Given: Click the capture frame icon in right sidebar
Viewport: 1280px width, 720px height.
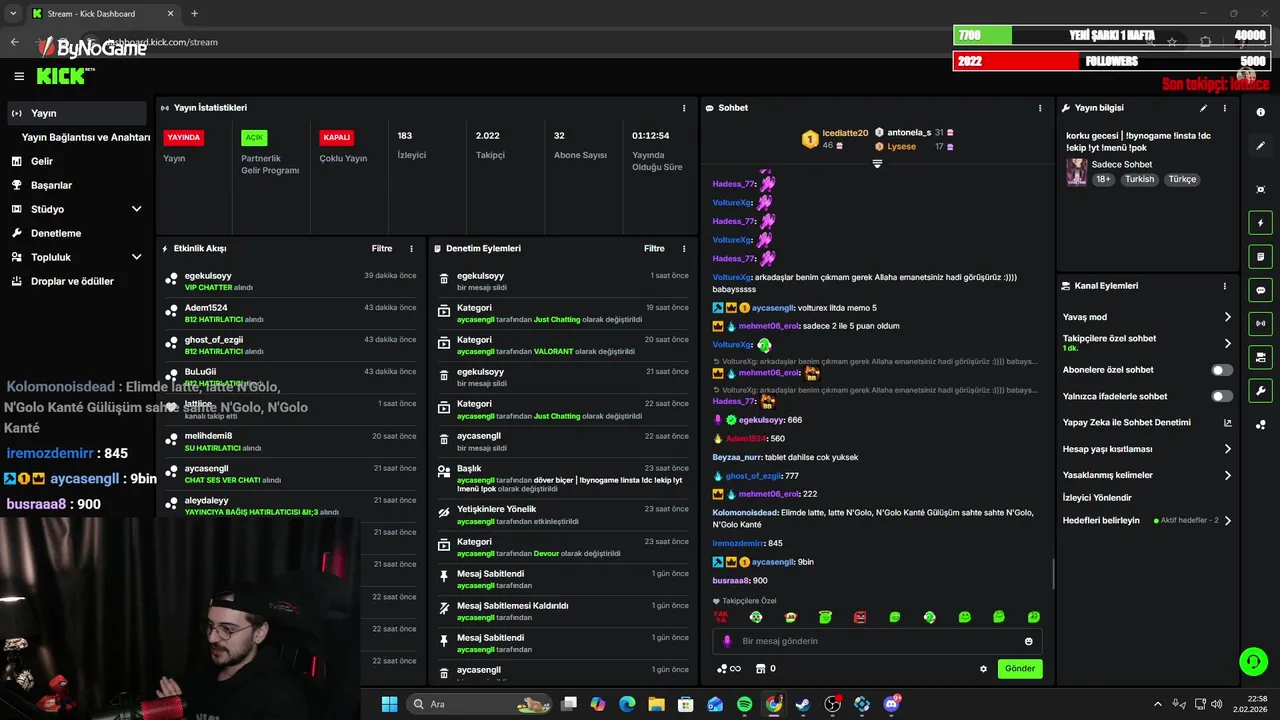Looking at the screenshot, I should 1260,189.
